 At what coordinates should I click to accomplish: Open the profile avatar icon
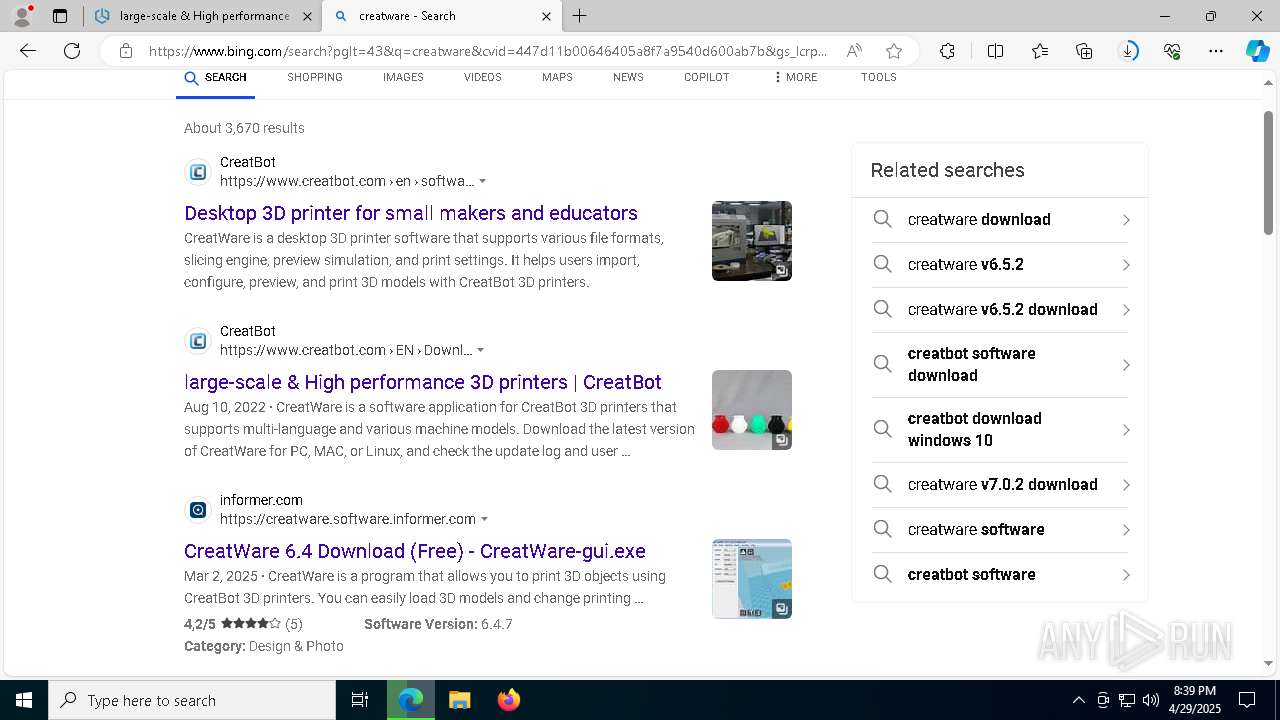click(x=21, y=16)
